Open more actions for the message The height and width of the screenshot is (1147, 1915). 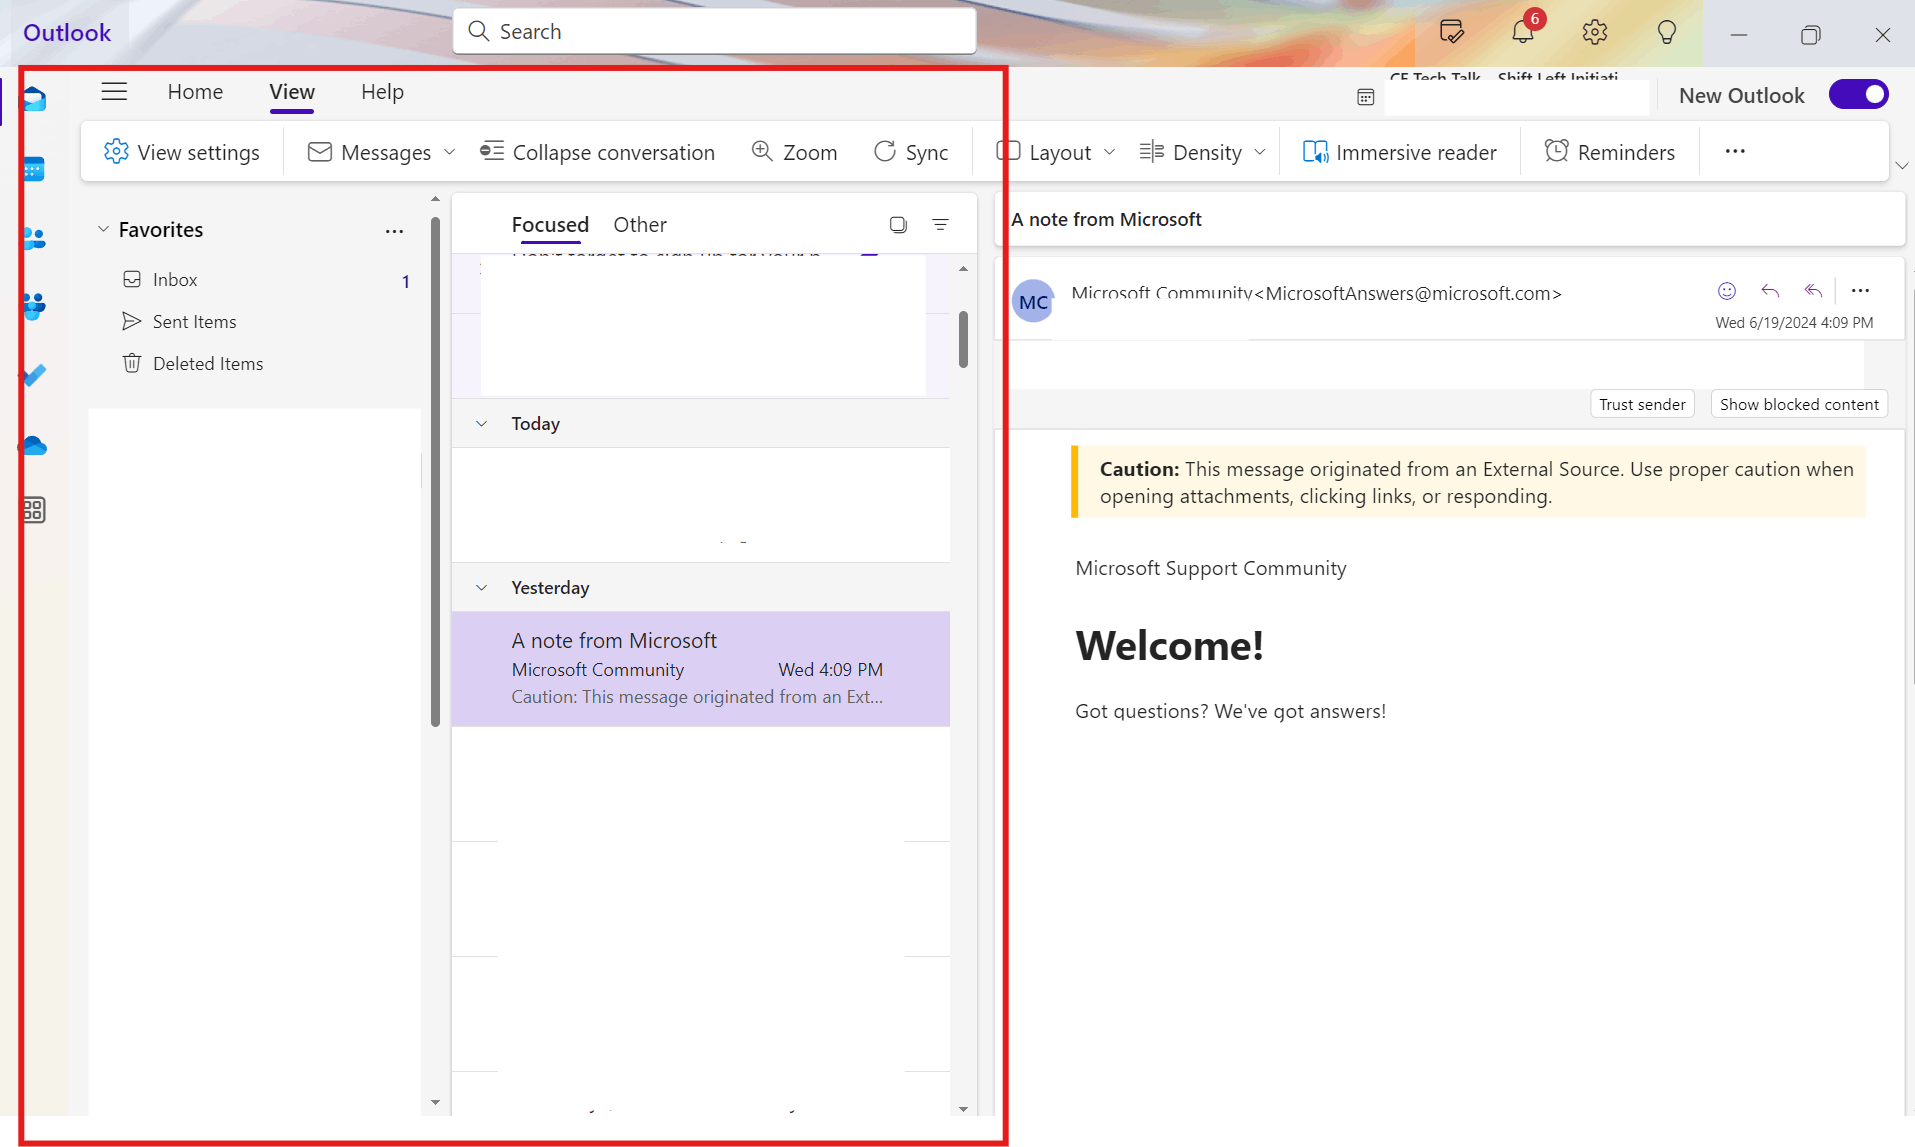coord(1860,291)
